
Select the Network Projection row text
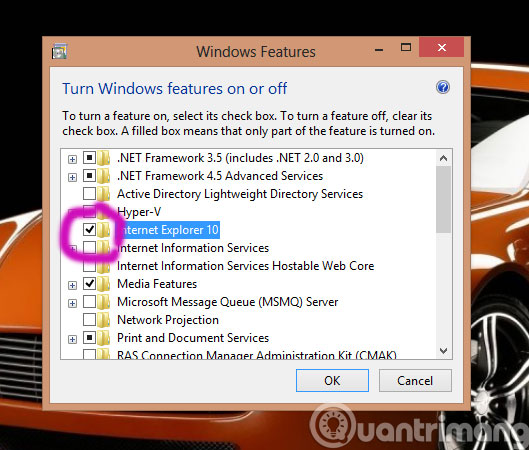(168, 320)
